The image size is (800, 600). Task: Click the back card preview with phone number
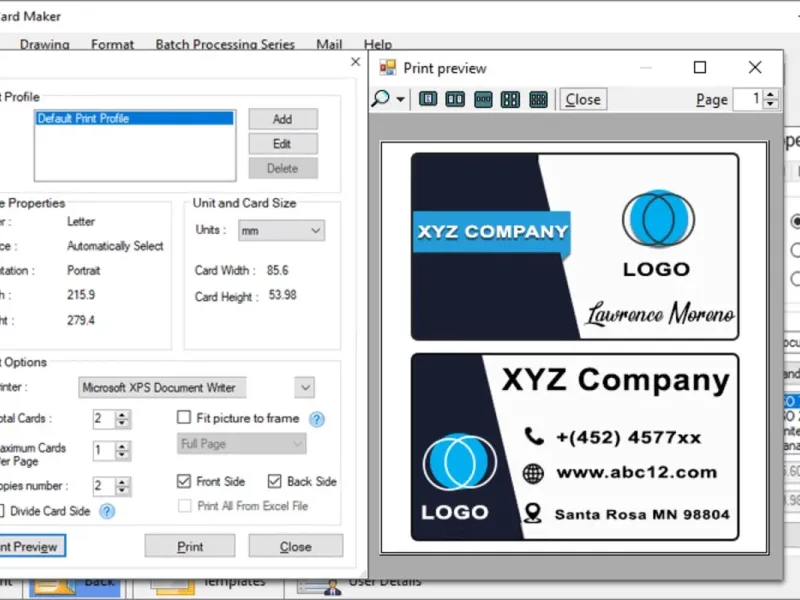[x=575, y=447]
